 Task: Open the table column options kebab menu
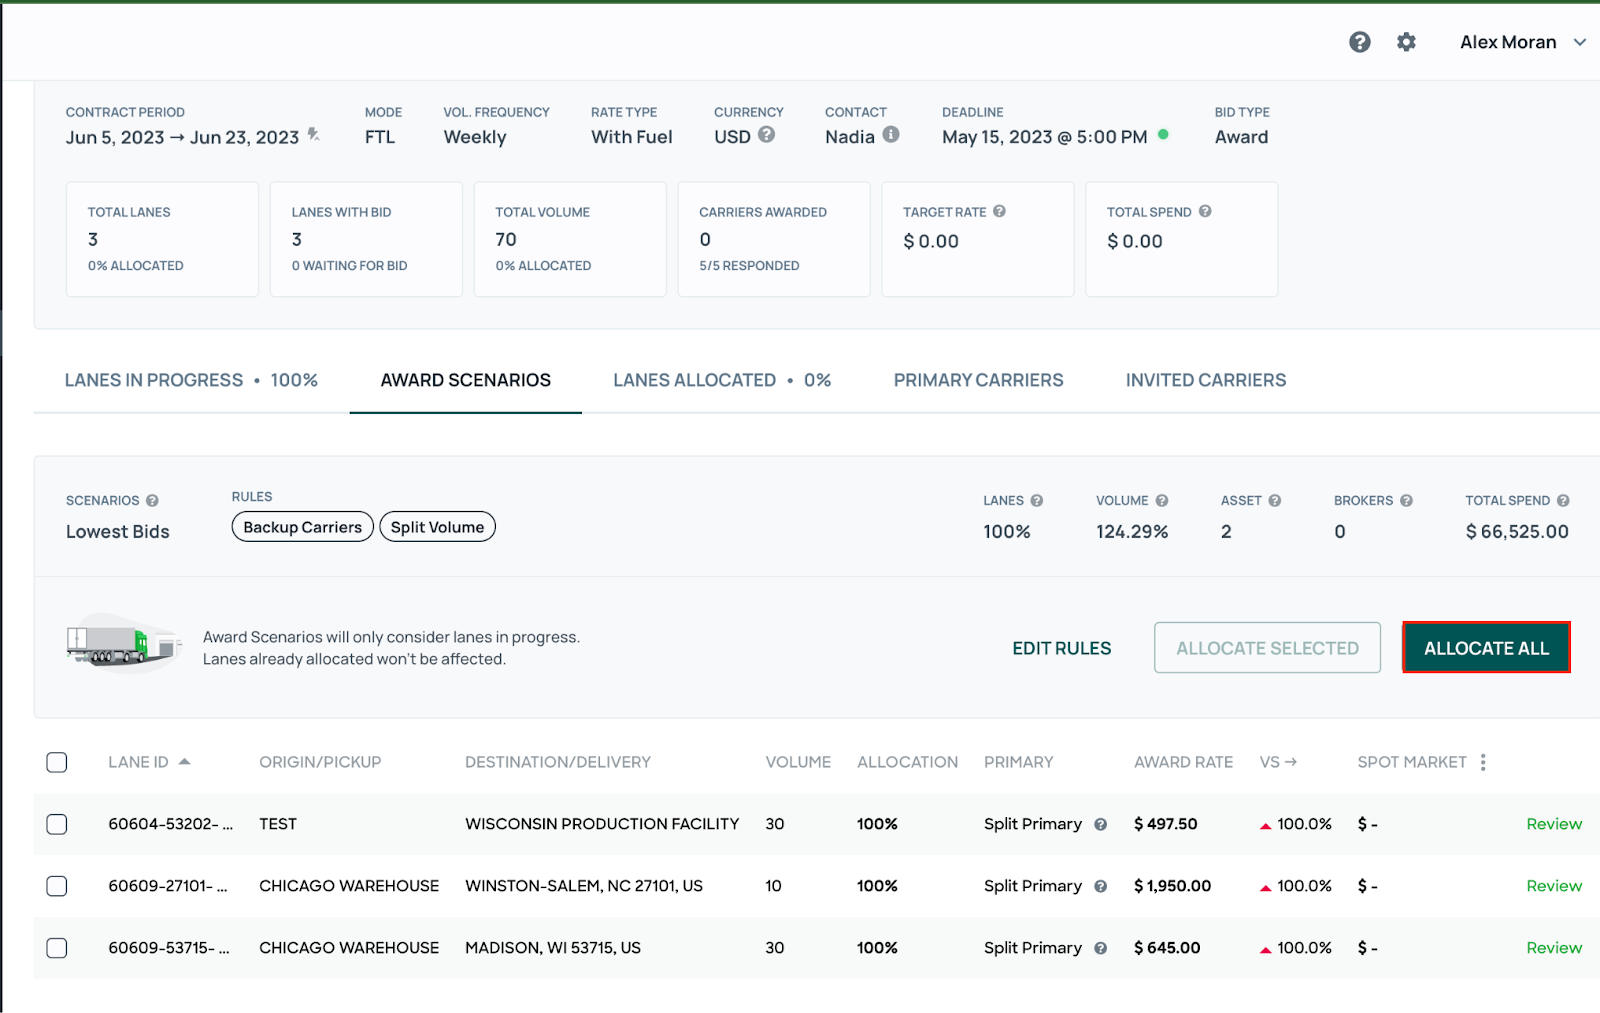click(x=1483, y=762)
